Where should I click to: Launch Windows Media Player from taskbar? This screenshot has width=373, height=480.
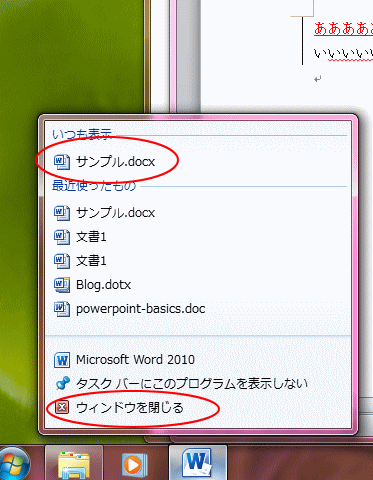tap(135, 464)
